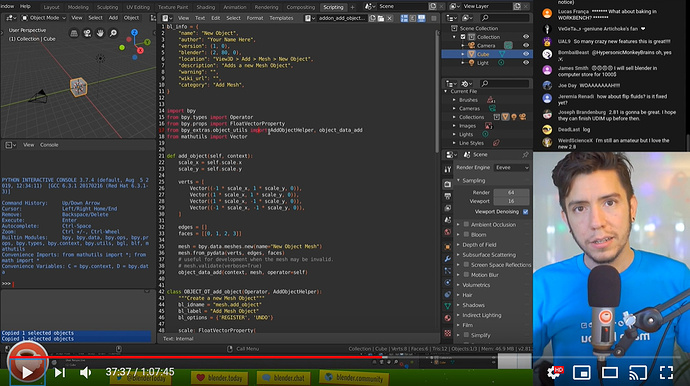The height and width of the screenshot is (386, 690).
Task: Toggle line numbers in text editor
Action: click(x=404, y=18)
